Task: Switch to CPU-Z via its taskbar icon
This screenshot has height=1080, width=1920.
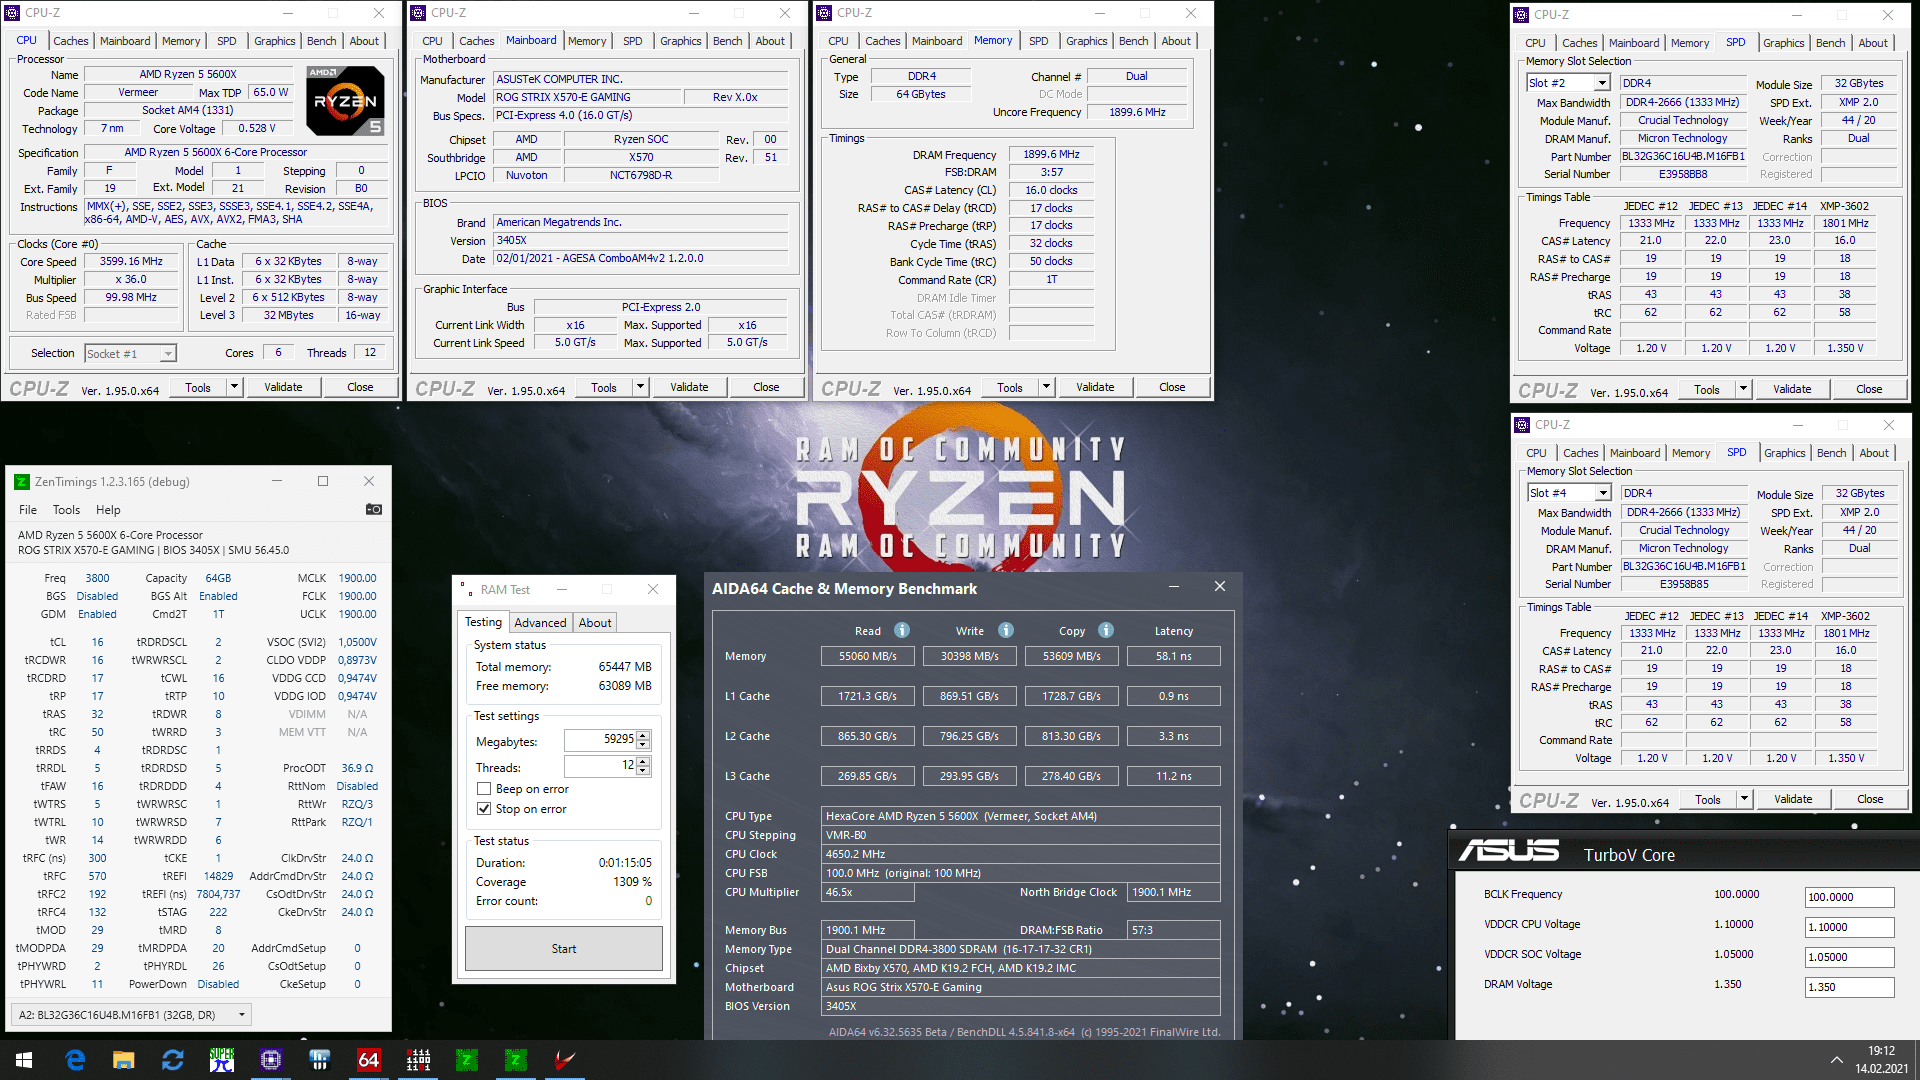Action: (x=271, y=1060)
